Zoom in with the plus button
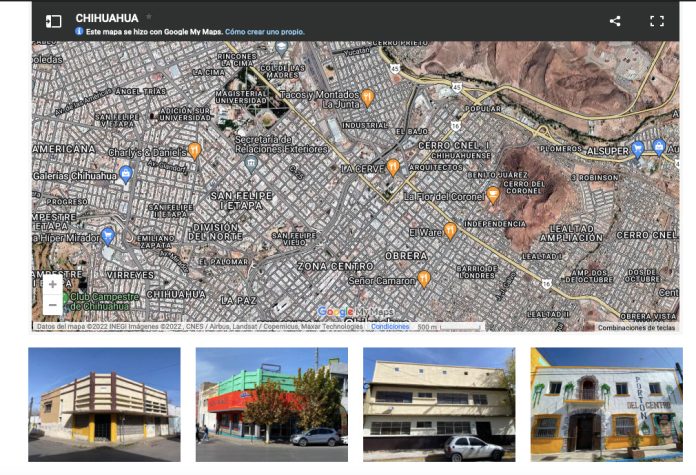 [52, 284]
